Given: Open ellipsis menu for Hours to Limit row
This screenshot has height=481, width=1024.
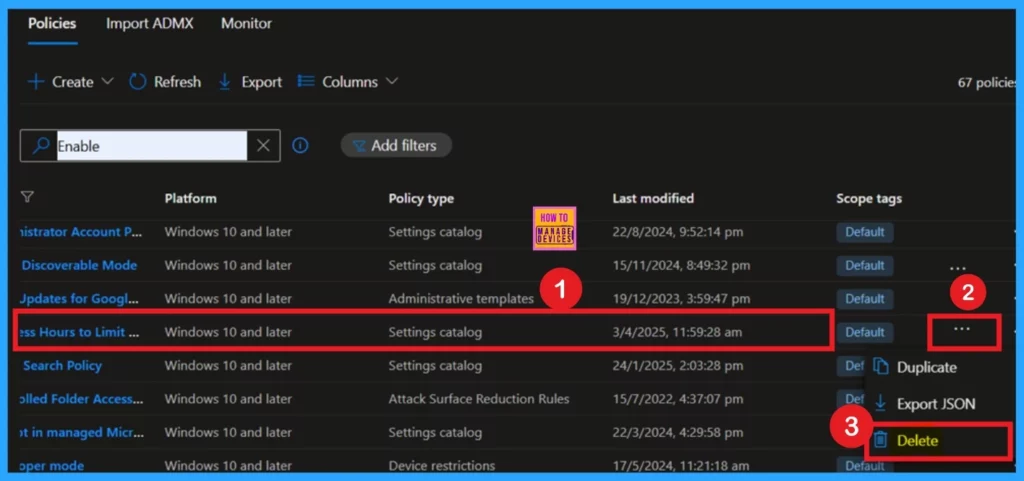Looking at the screenshot, I should (x=962, y=329).
